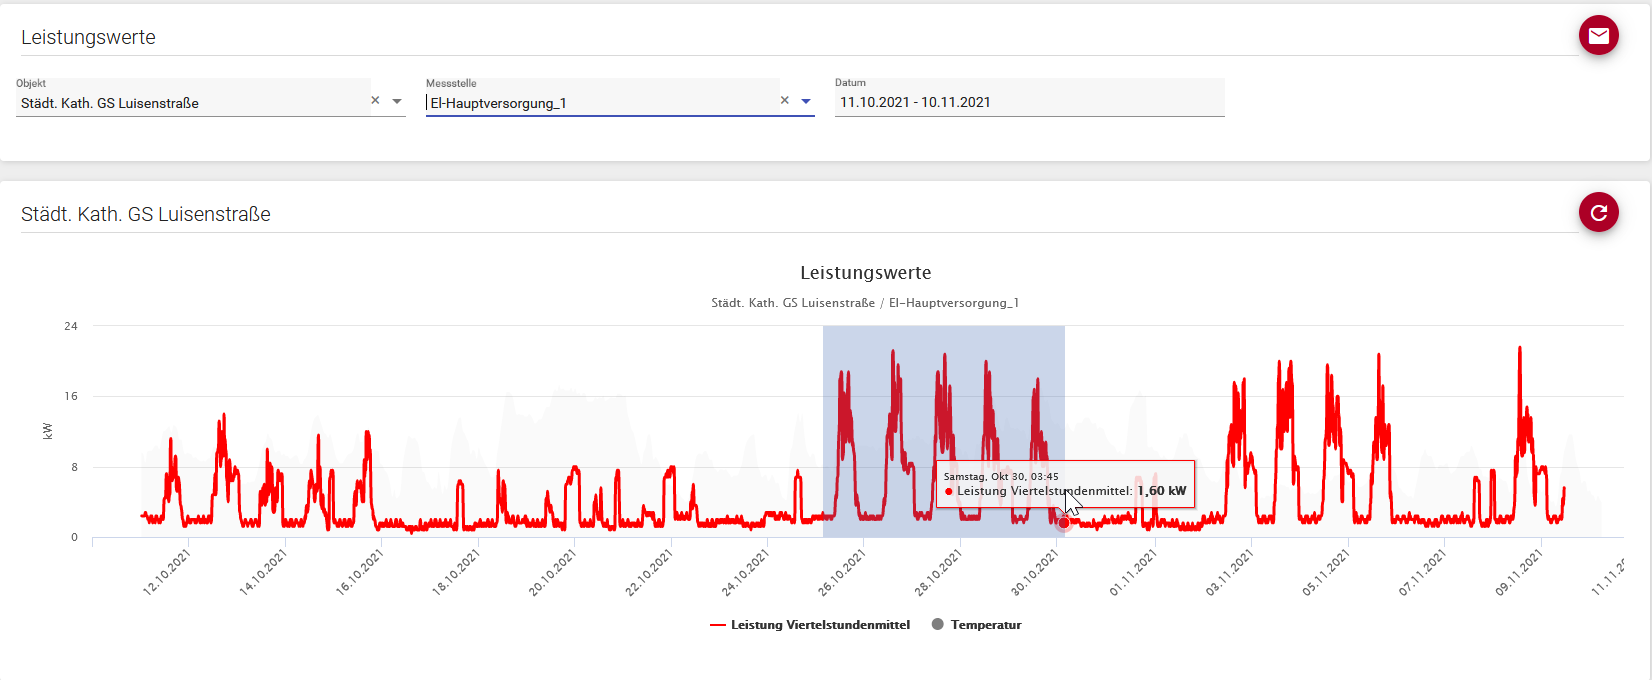Image resolution: width=1652 pixels, height=680 pixels.
Task: Click the 12.10.2021 x-axis date label
Action: pyautogui.click(x=166, y=573)
